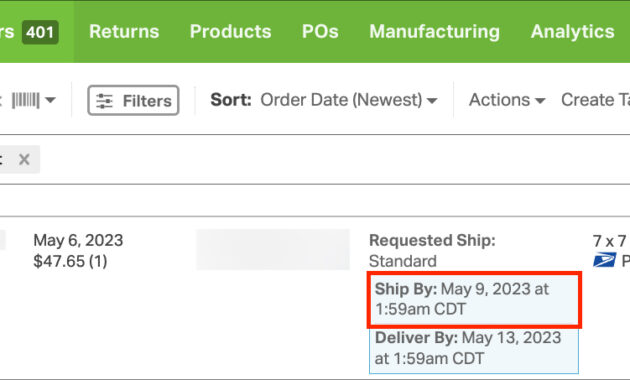
Task: Click the Requested Ship Standard text
Action: 432,251
